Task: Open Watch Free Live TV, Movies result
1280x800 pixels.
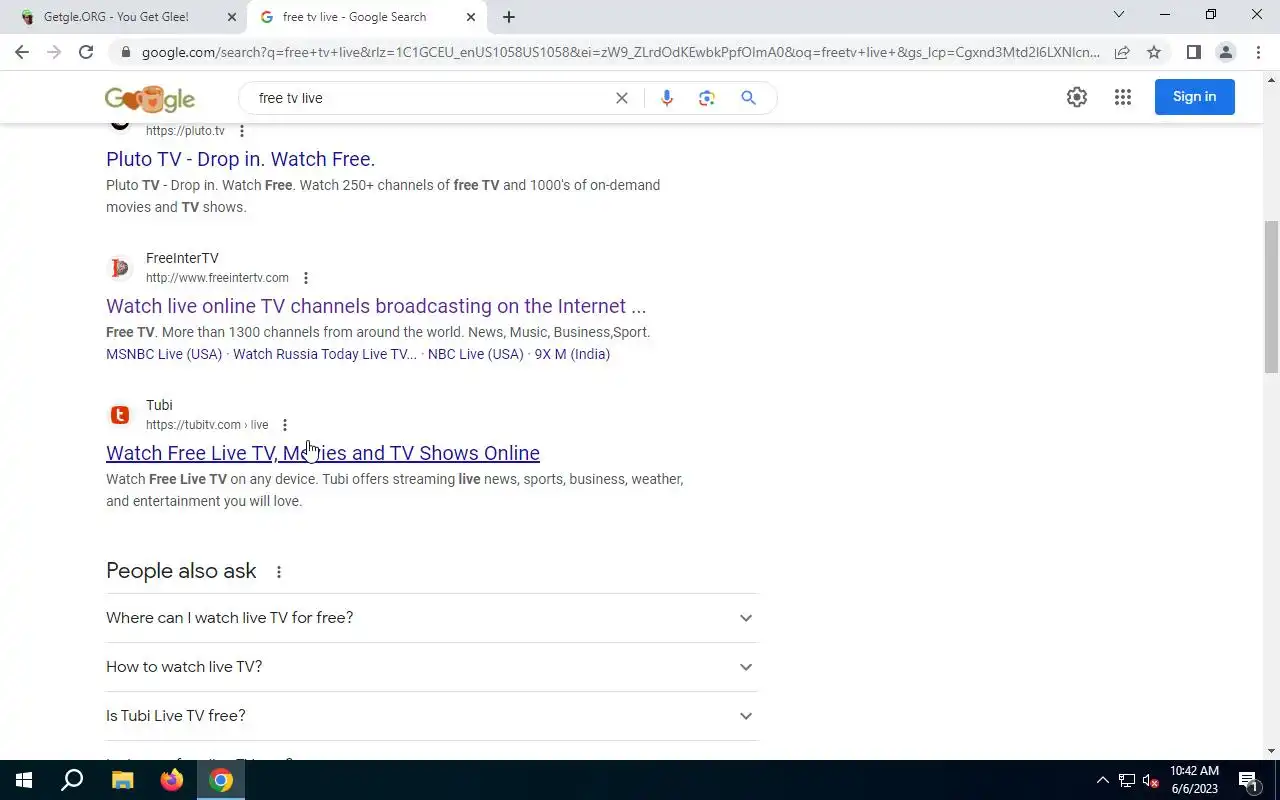Action: click(323, 453)
